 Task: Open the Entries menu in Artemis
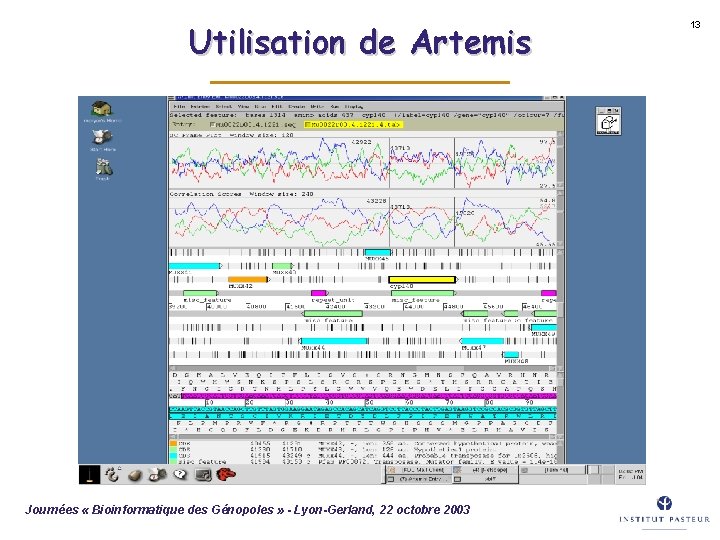200,107
